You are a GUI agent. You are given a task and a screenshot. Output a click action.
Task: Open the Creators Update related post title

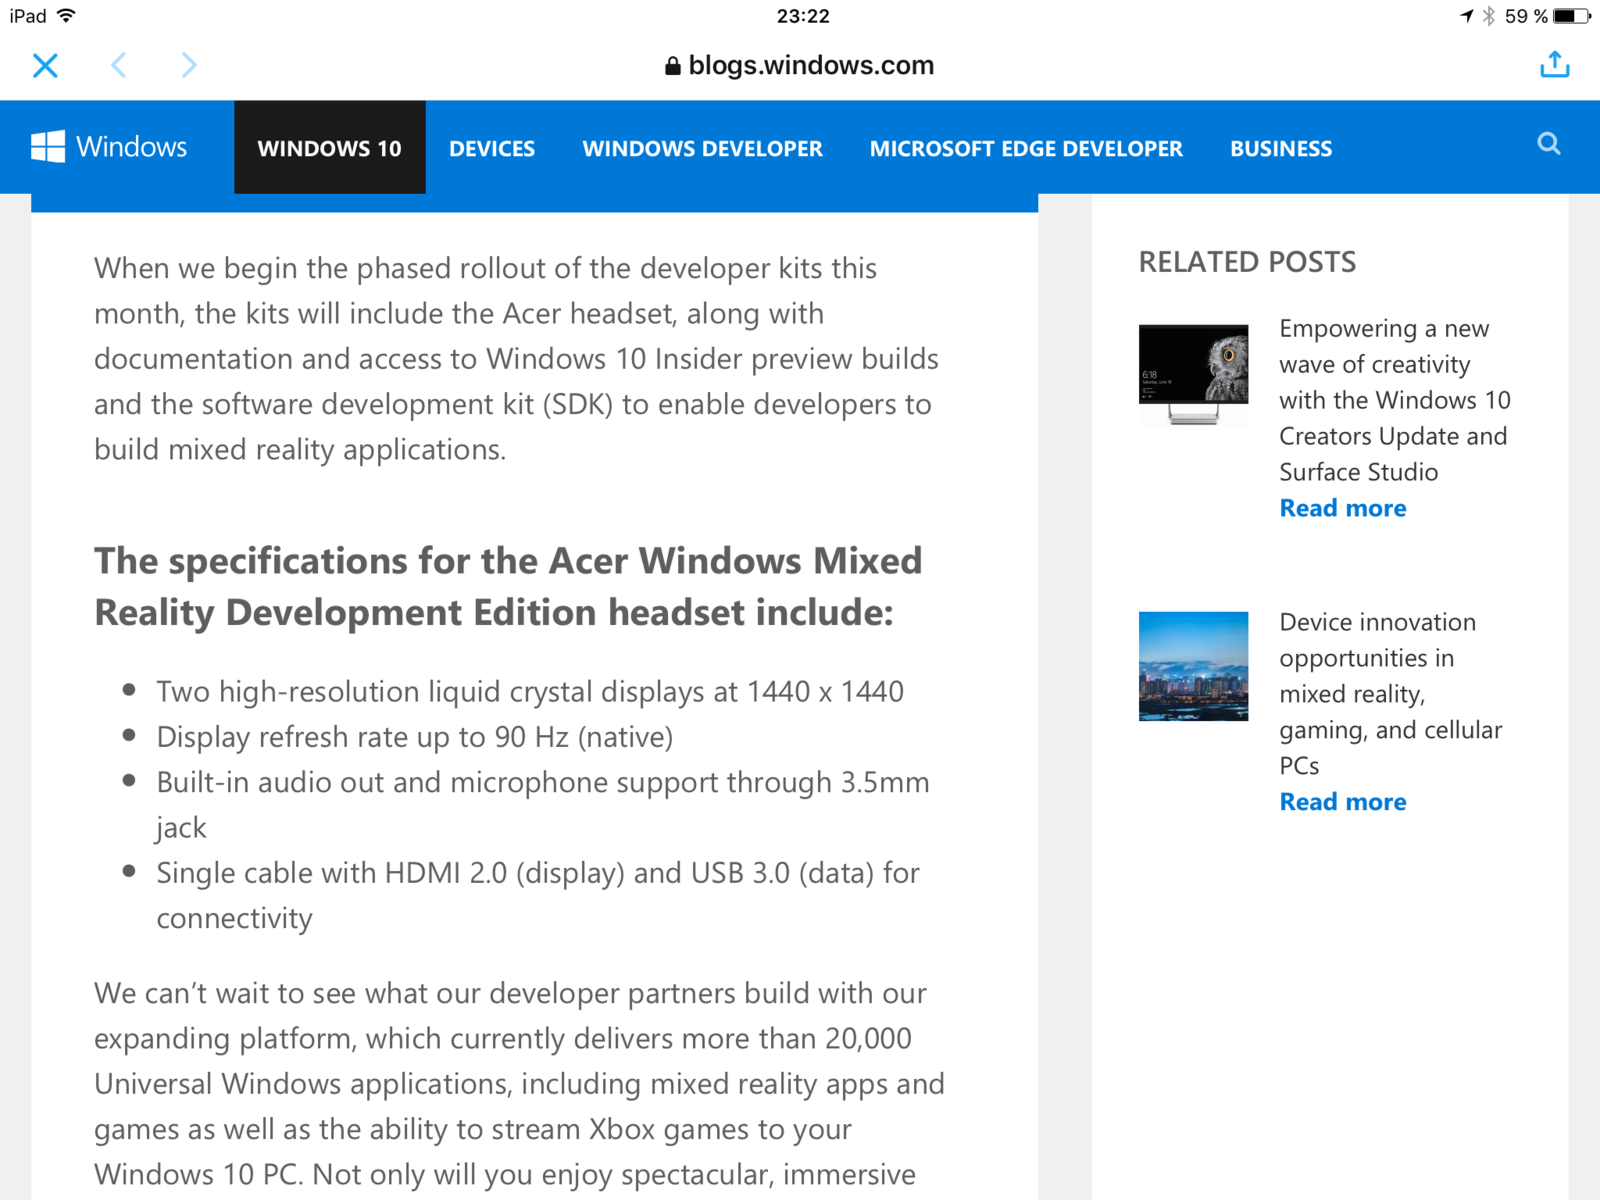(x=1395, y=400)
